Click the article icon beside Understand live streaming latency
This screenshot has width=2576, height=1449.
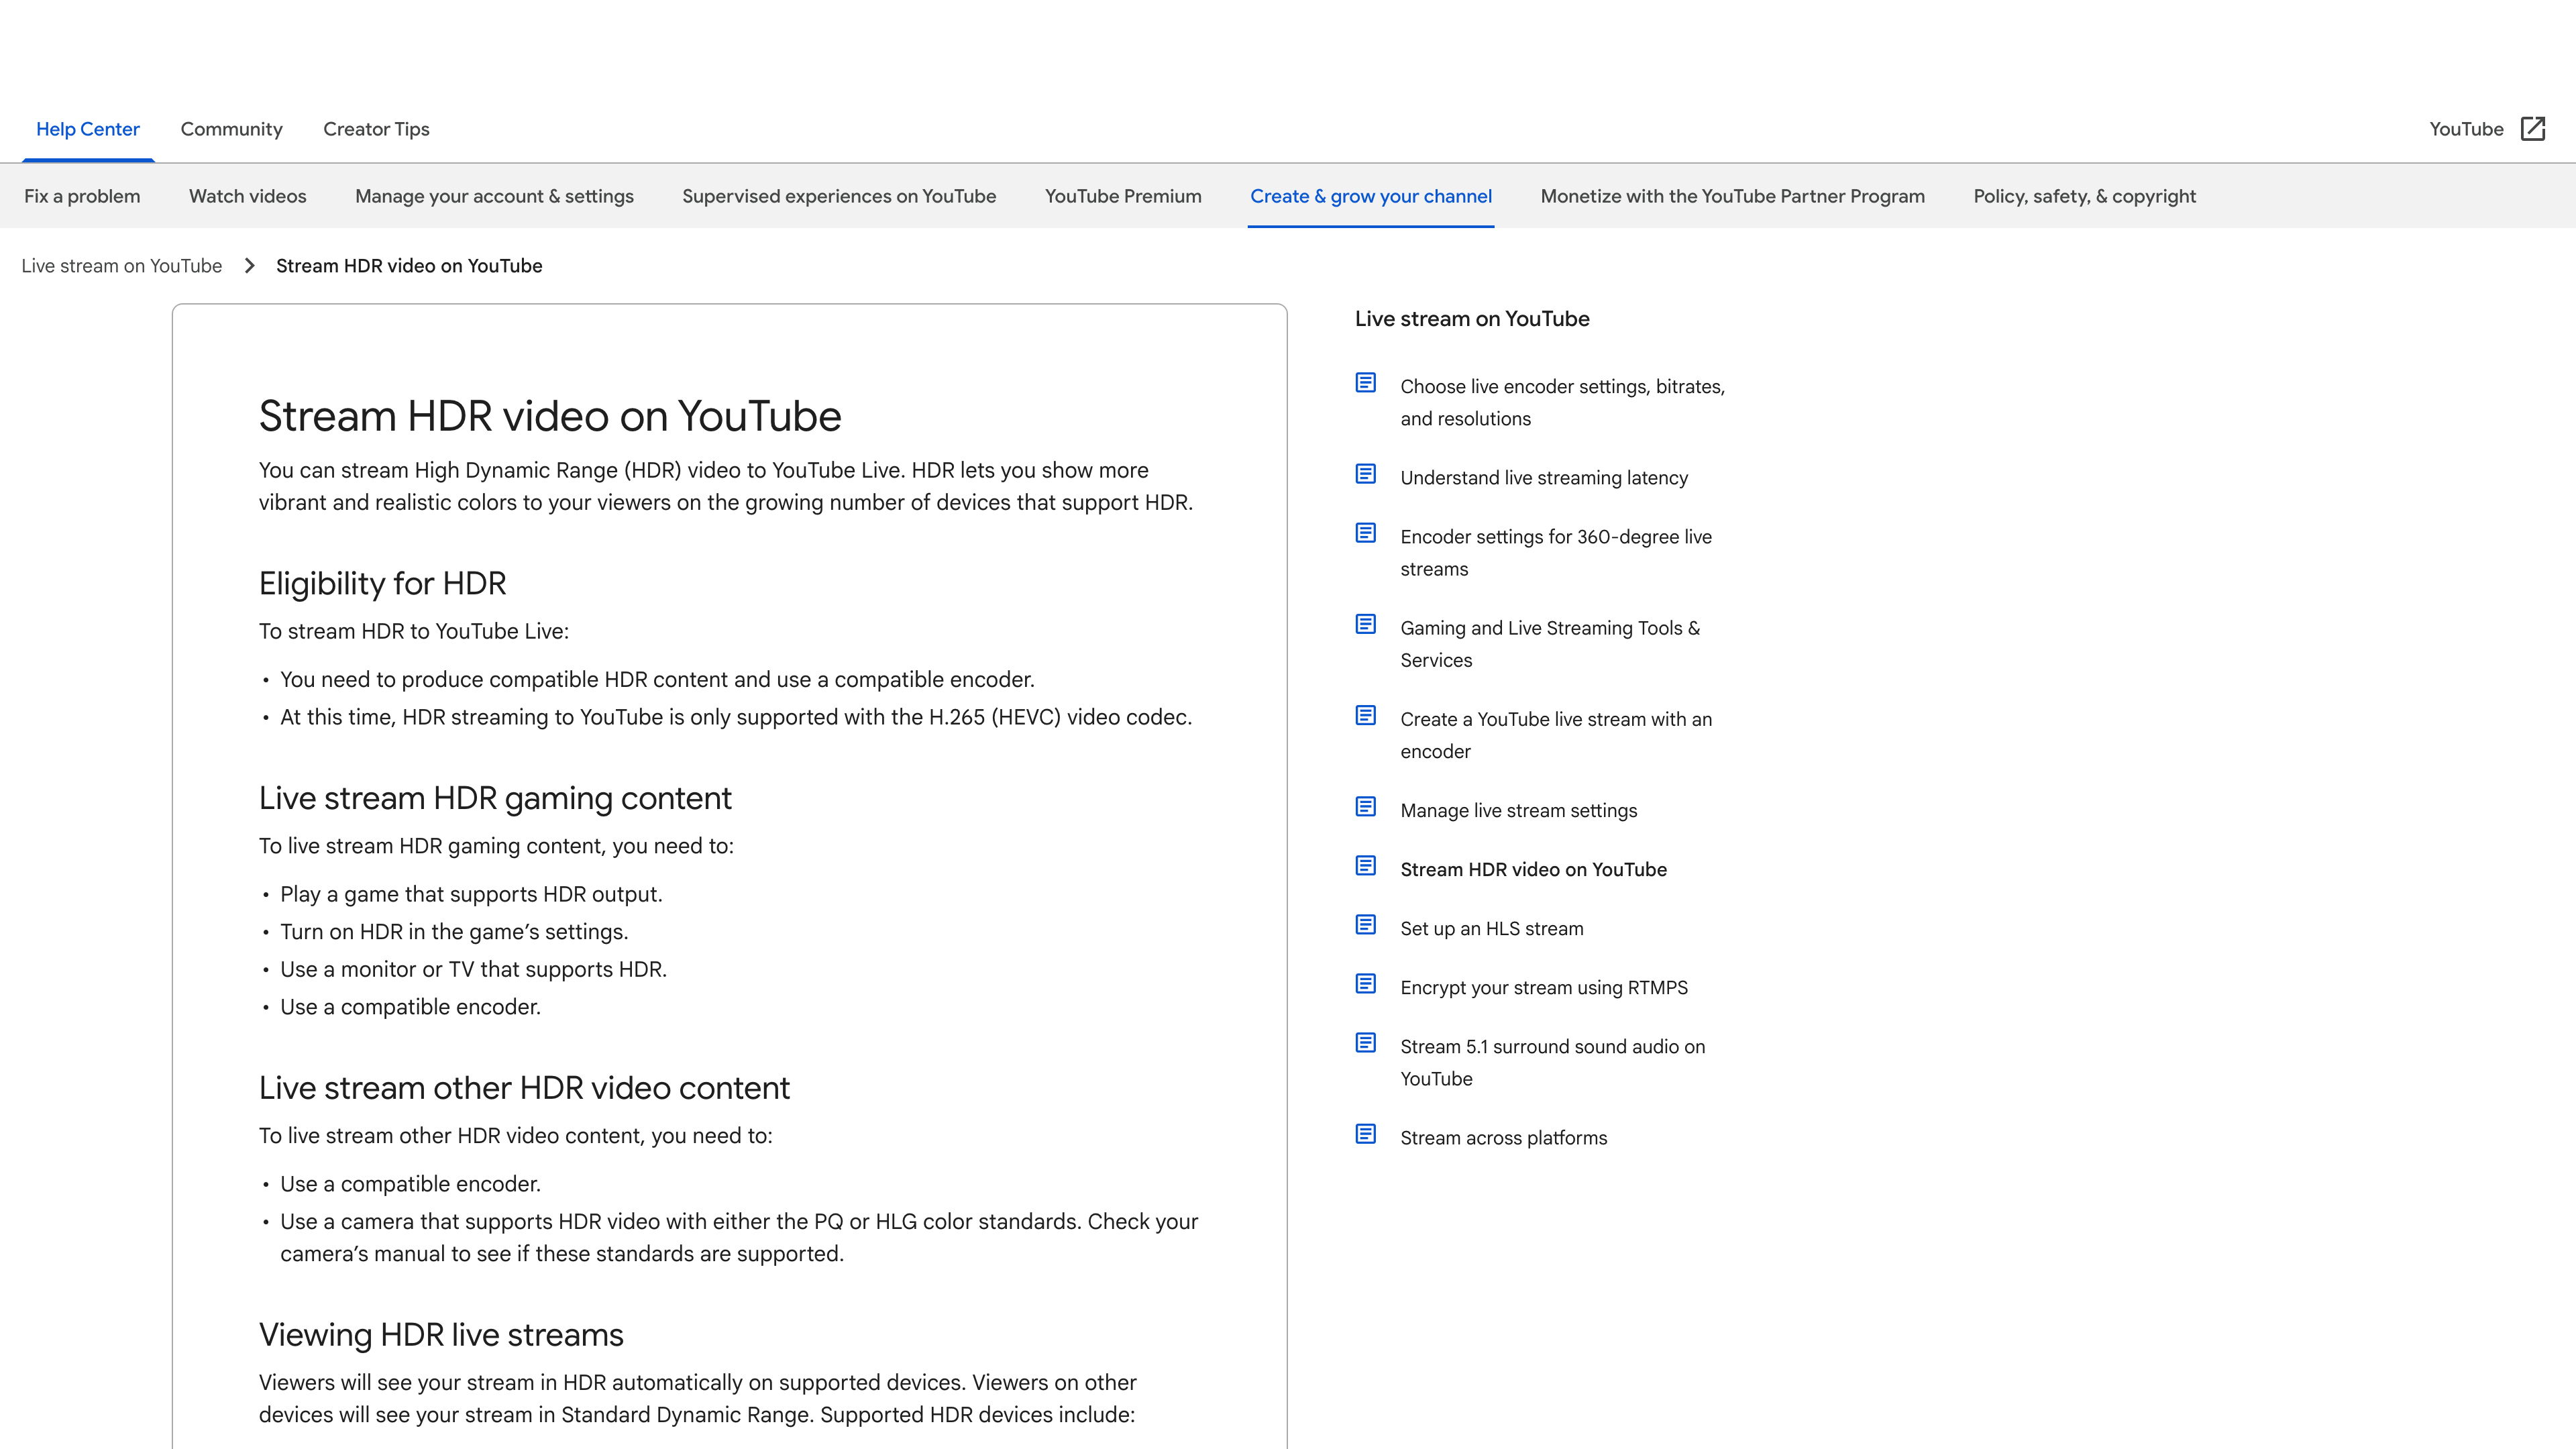pos(1365,474)
